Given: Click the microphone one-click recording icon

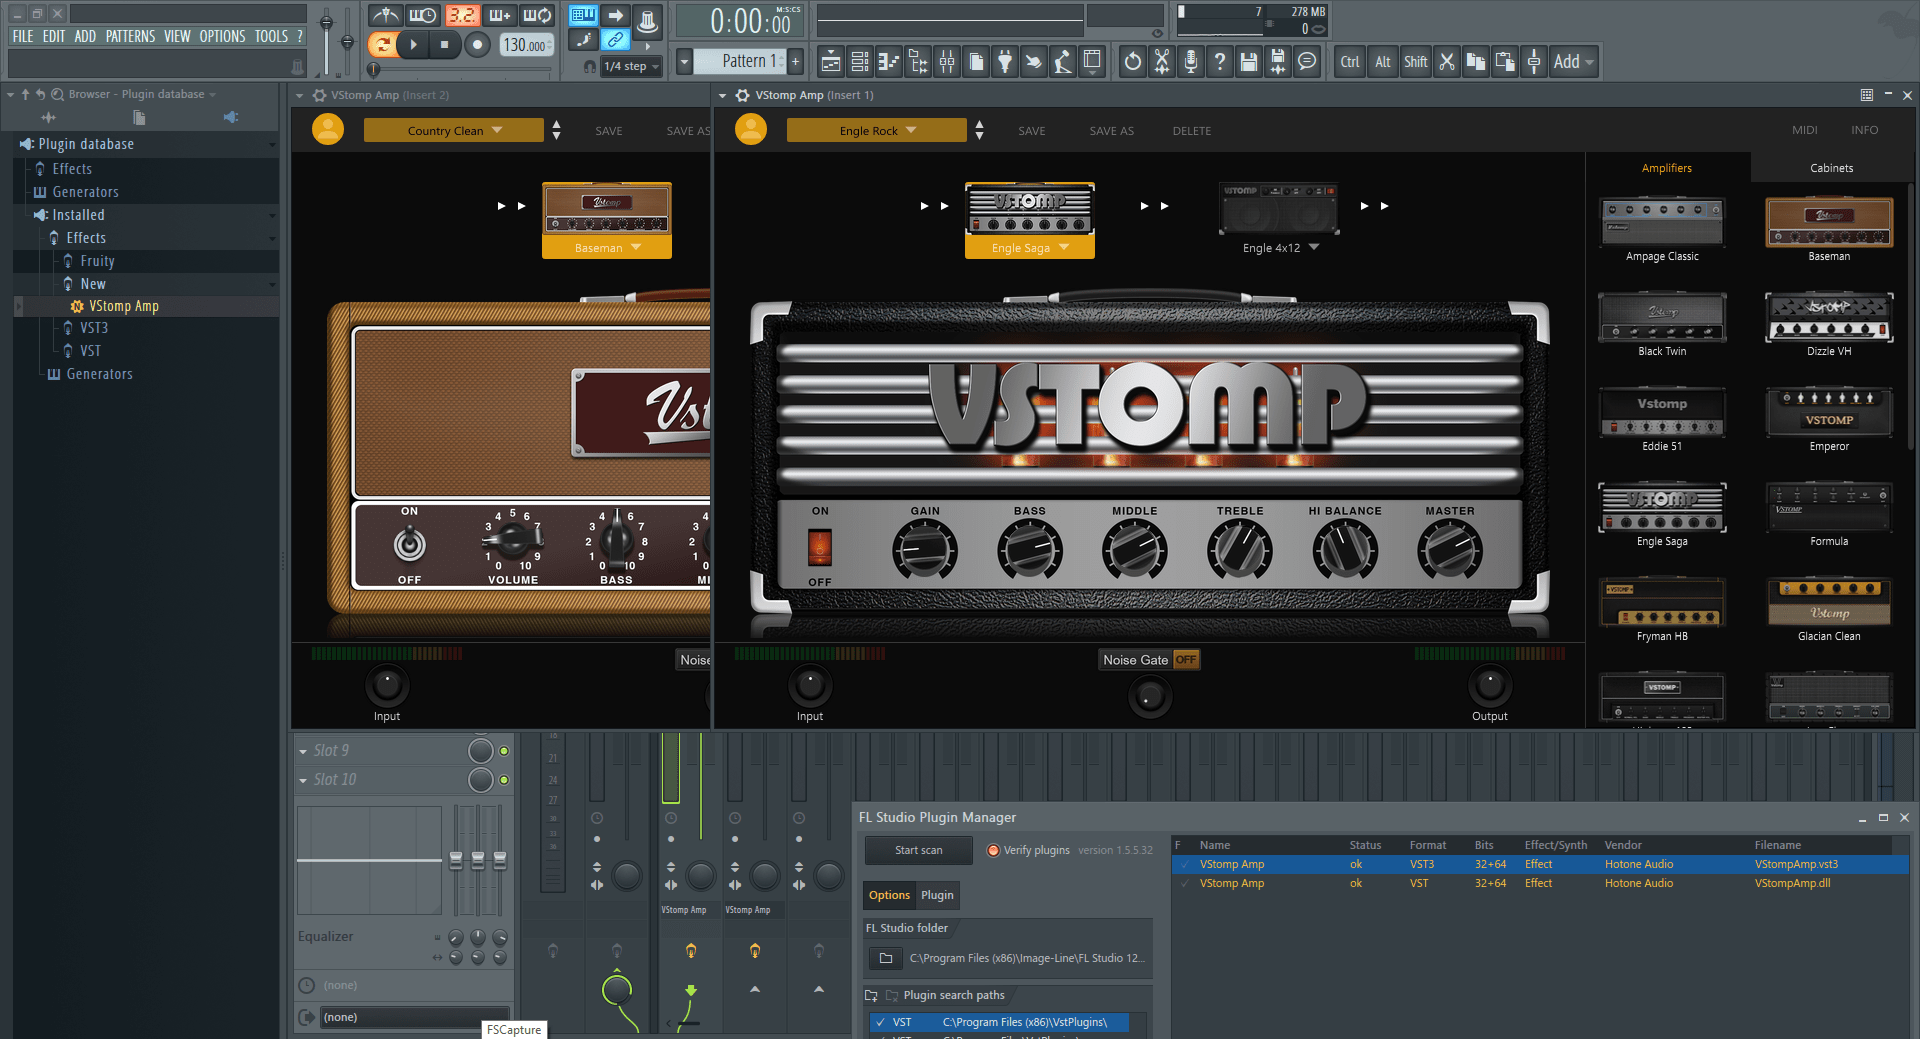Looking at the screenshot, I should (1190, 62).
